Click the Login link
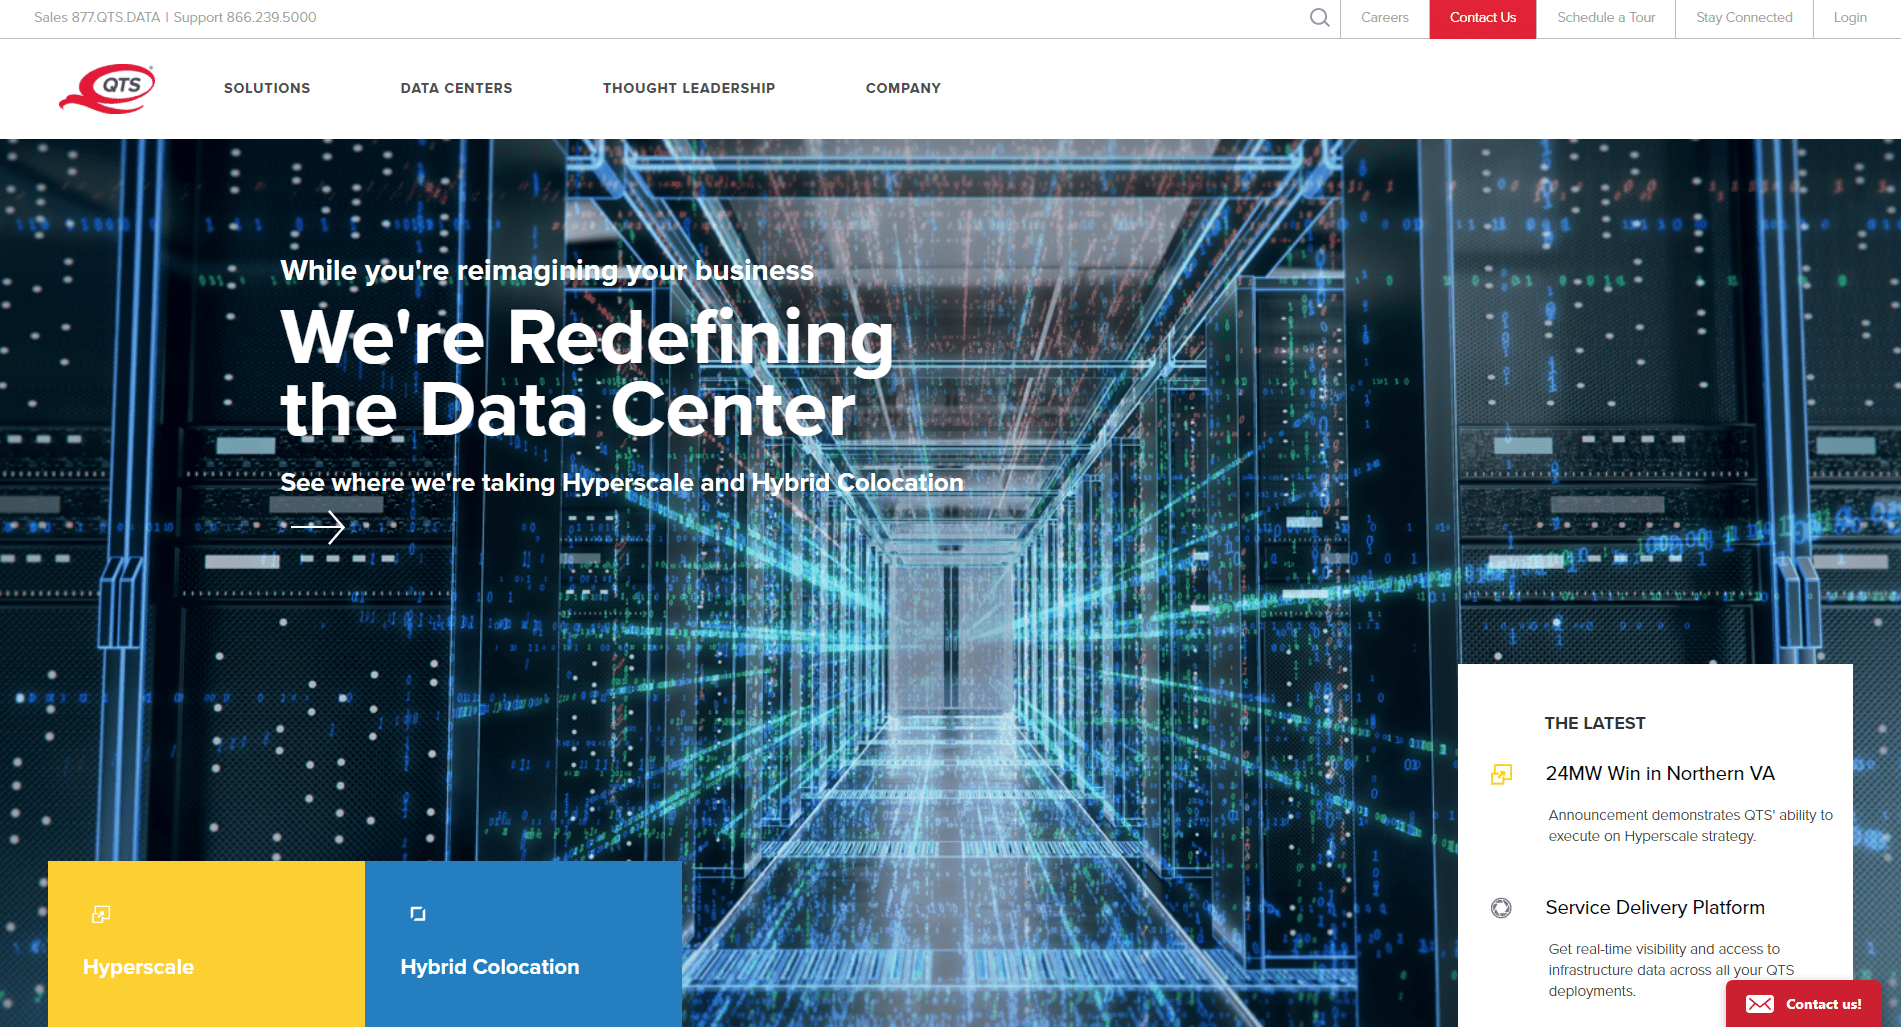The image size is (1901, 1027). click(1850, 18)
